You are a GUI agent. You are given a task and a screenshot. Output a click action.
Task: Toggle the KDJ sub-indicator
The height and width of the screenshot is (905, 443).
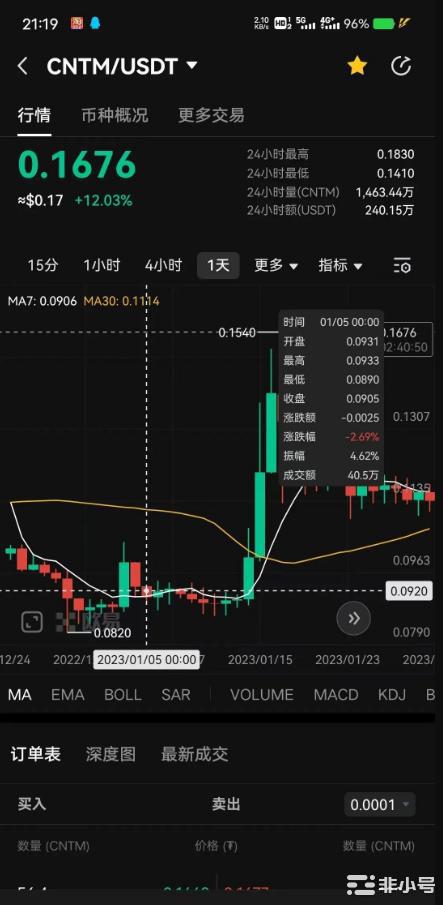pos(392,695)
